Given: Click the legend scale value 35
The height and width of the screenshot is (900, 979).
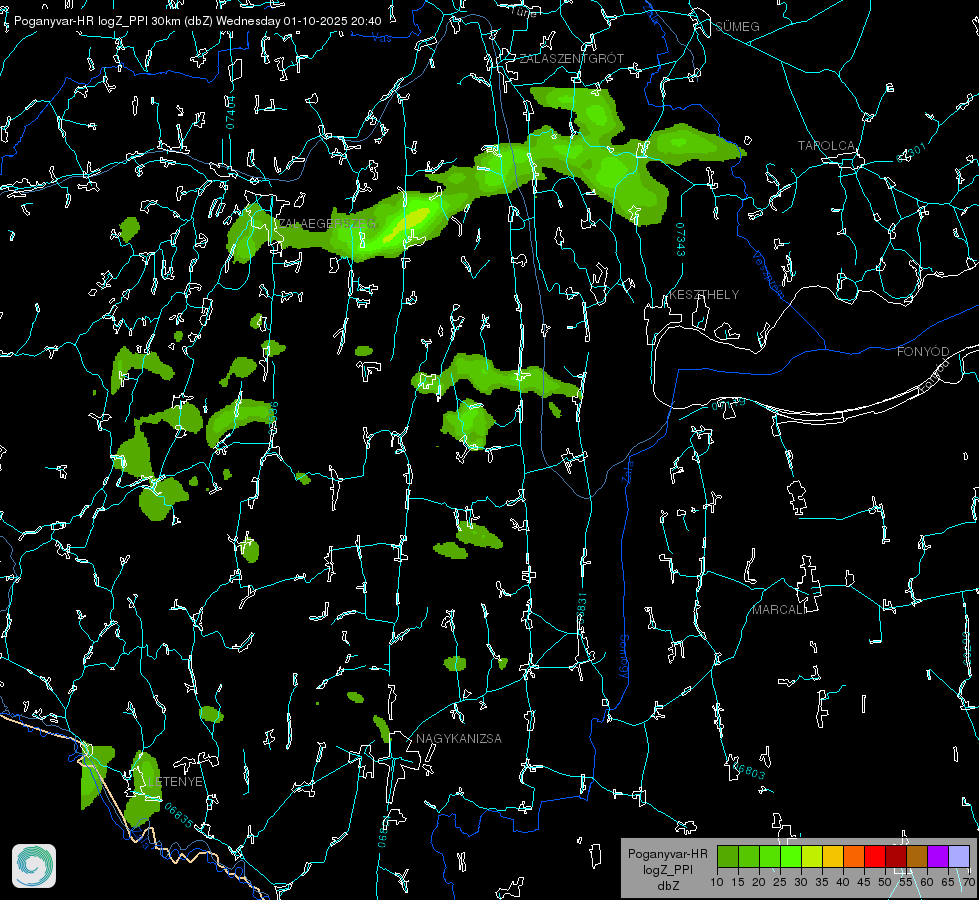Looking at the screenshot, I should click(822, 882).
